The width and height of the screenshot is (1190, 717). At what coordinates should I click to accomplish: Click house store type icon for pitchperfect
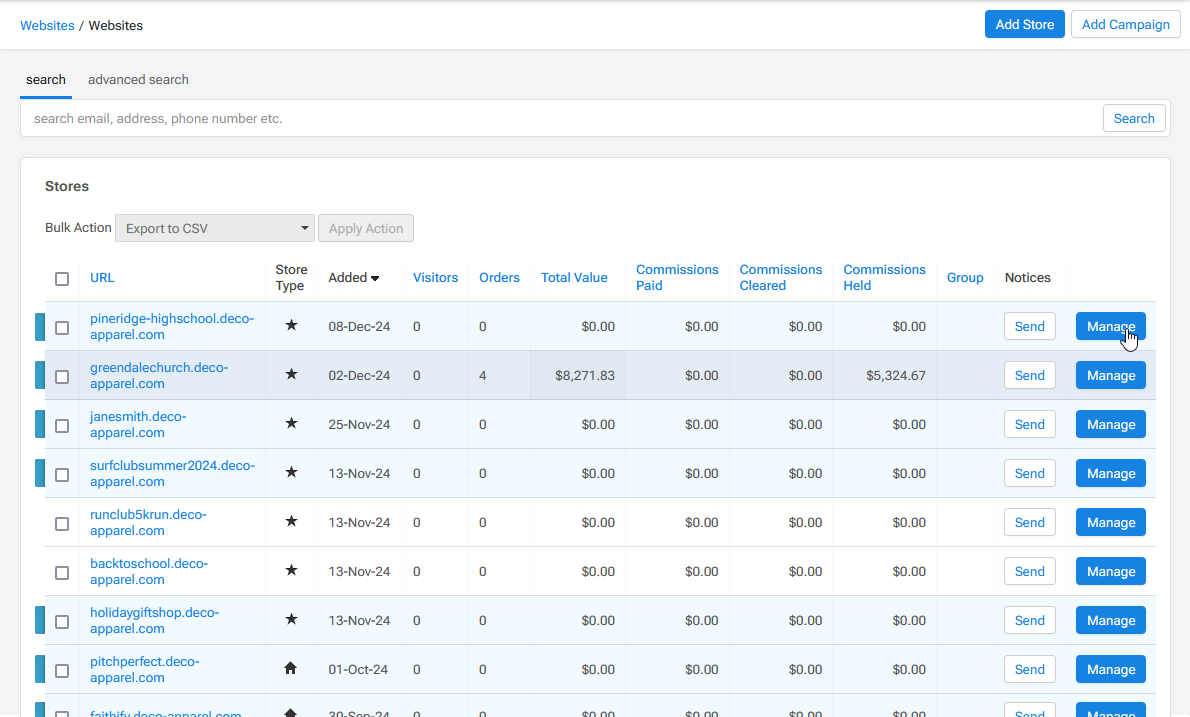[x=291, y=668]
